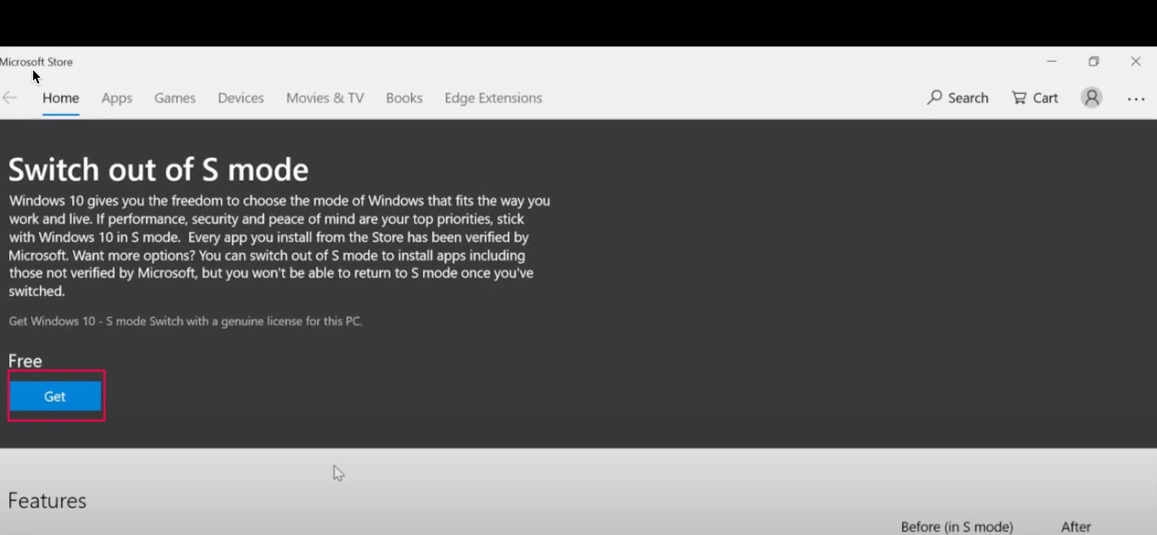Close the Microsoft Store window

point(1136,61)
